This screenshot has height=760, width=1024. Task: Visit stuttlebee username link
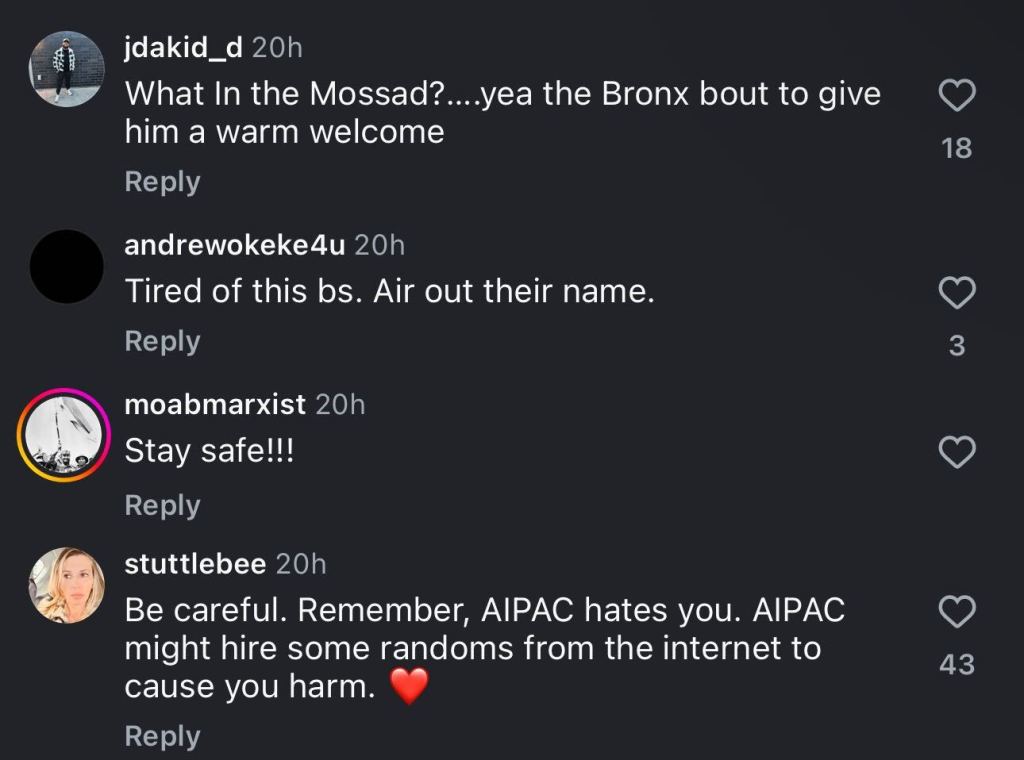pos(195,564)
